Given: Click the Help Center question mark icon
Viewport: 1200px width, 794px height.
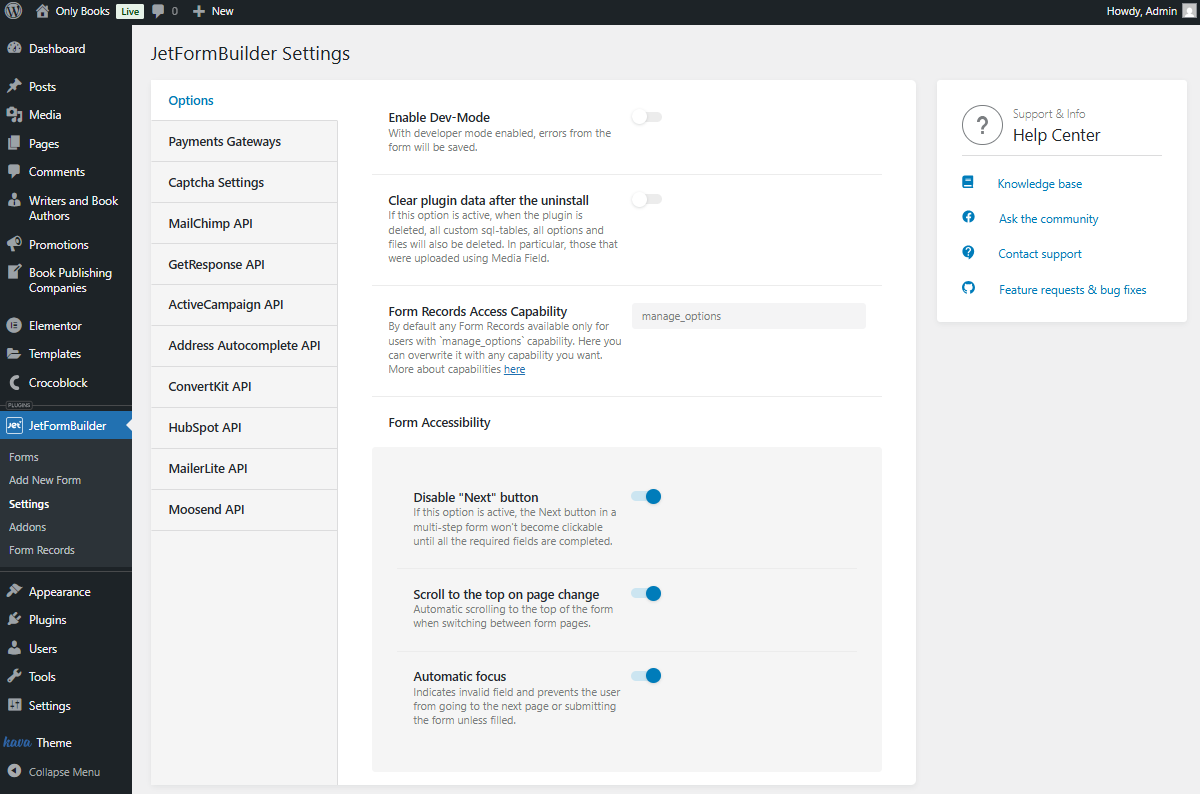Looking at the screenshot, I should 982,124.
